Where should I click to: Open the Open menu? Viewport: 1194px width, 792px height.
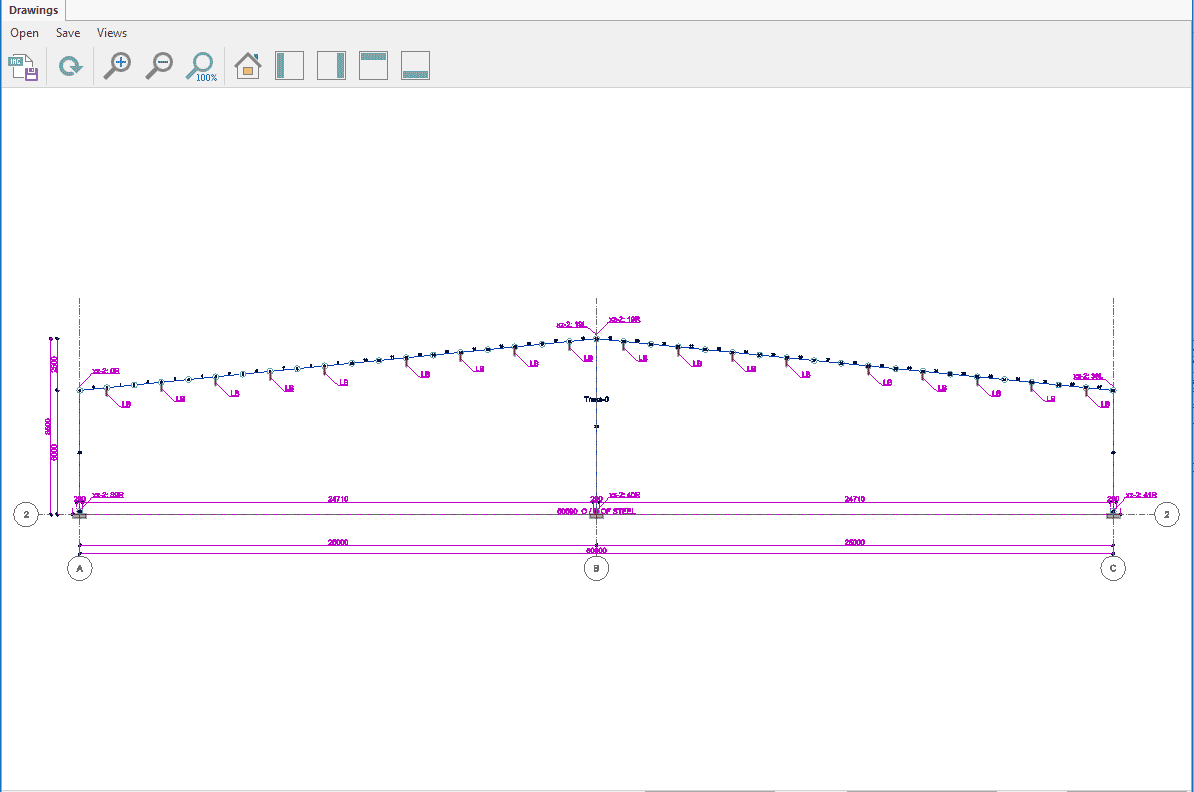pos(25,33)
